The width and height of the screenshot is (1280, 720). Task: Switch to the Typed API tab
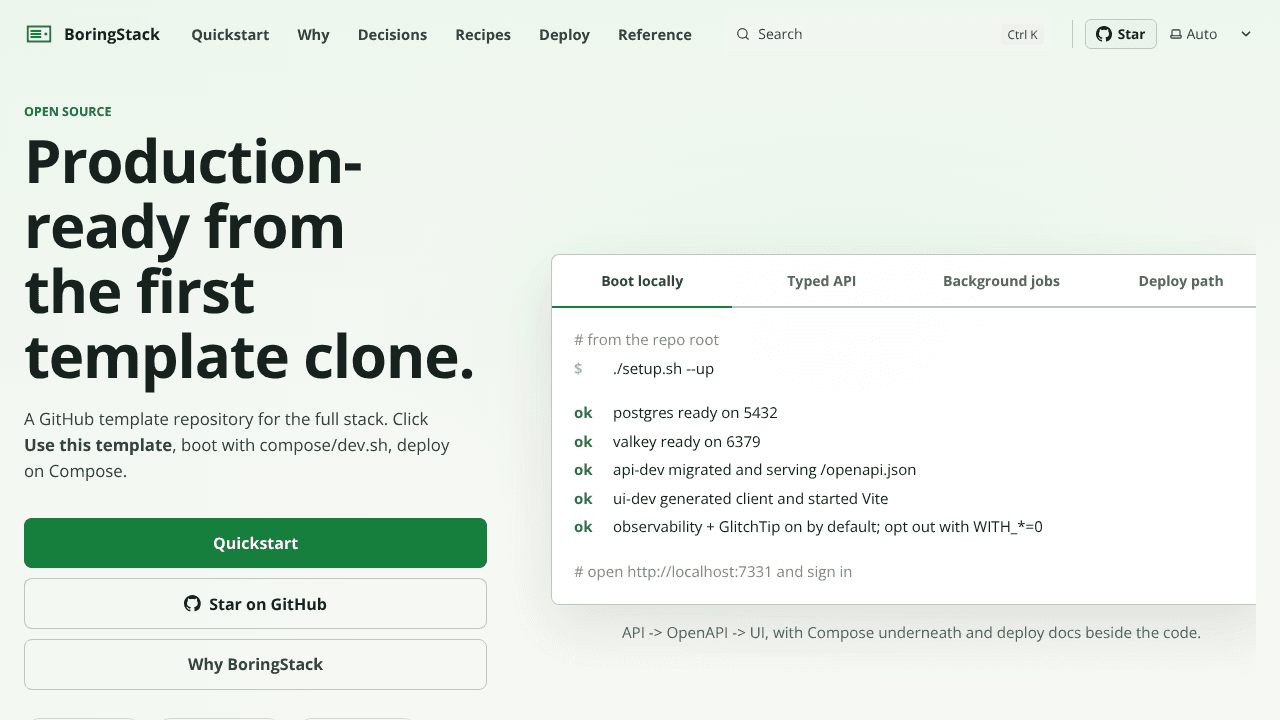click(x=821, y=281)
